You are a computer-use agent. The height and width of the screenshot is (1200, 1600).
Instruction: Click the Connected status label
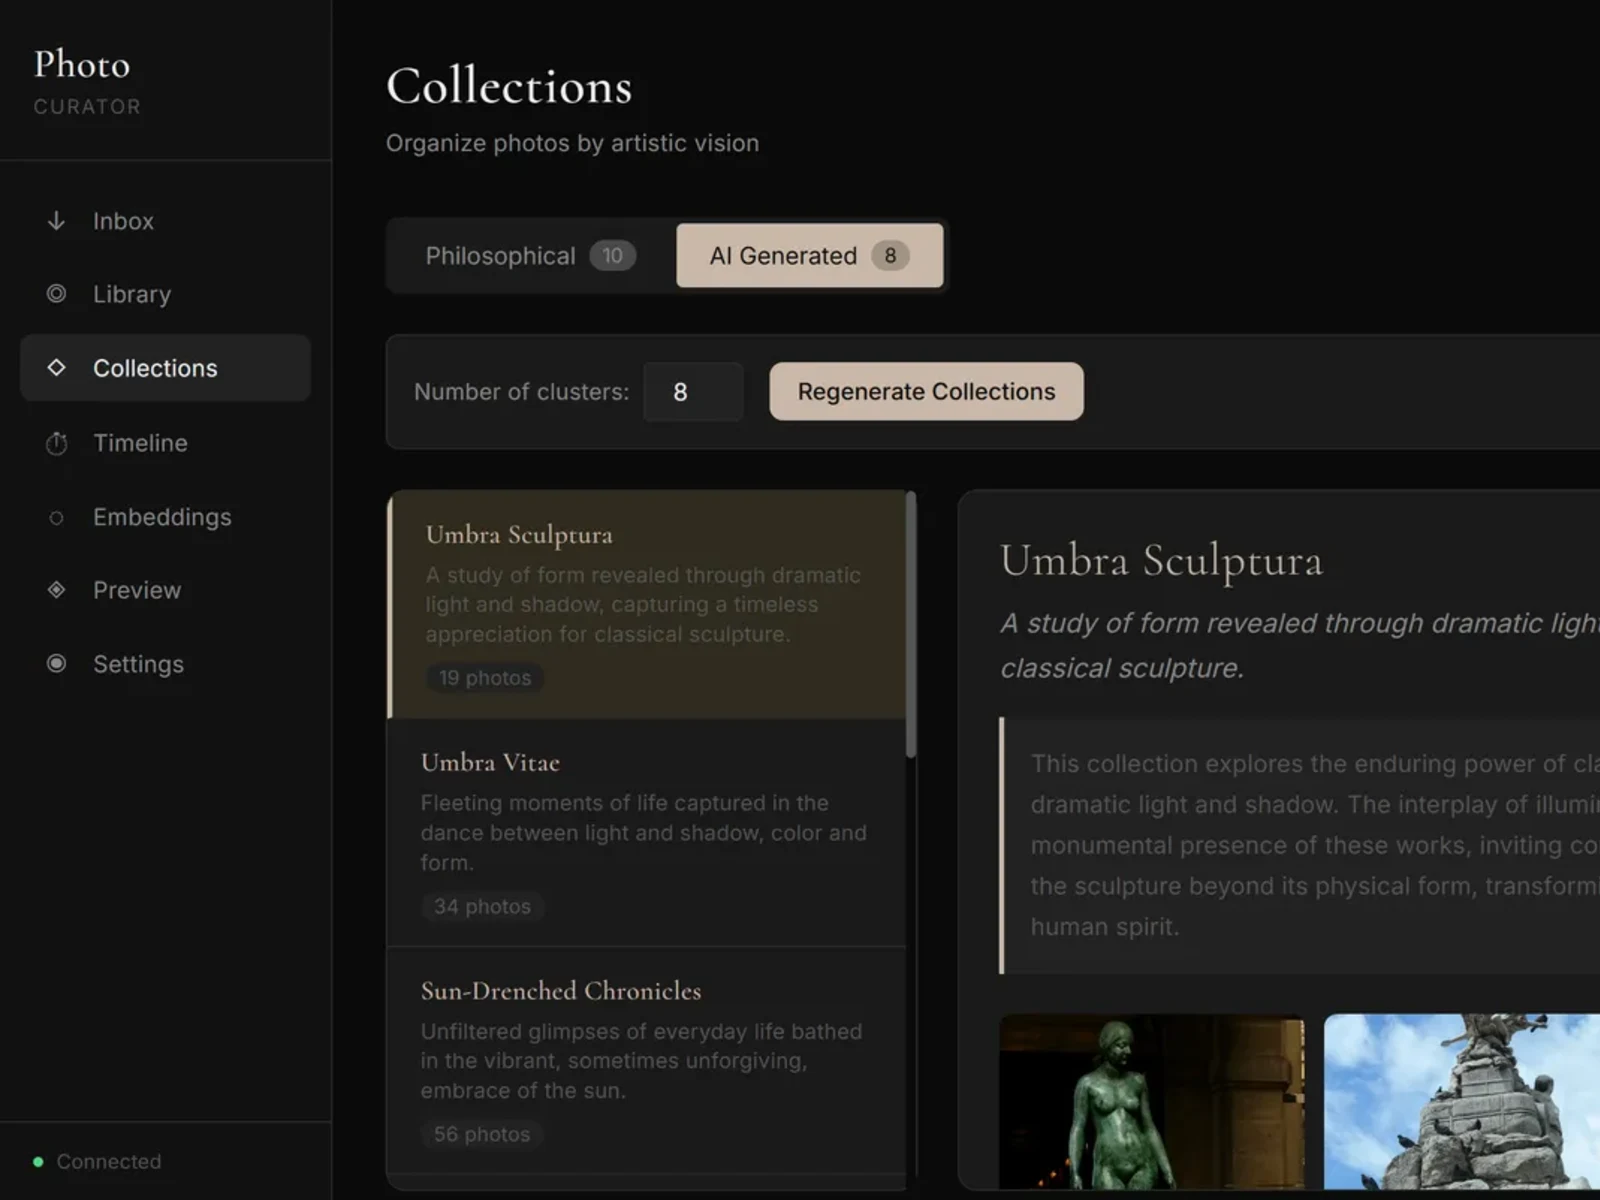click(109, 1161)
